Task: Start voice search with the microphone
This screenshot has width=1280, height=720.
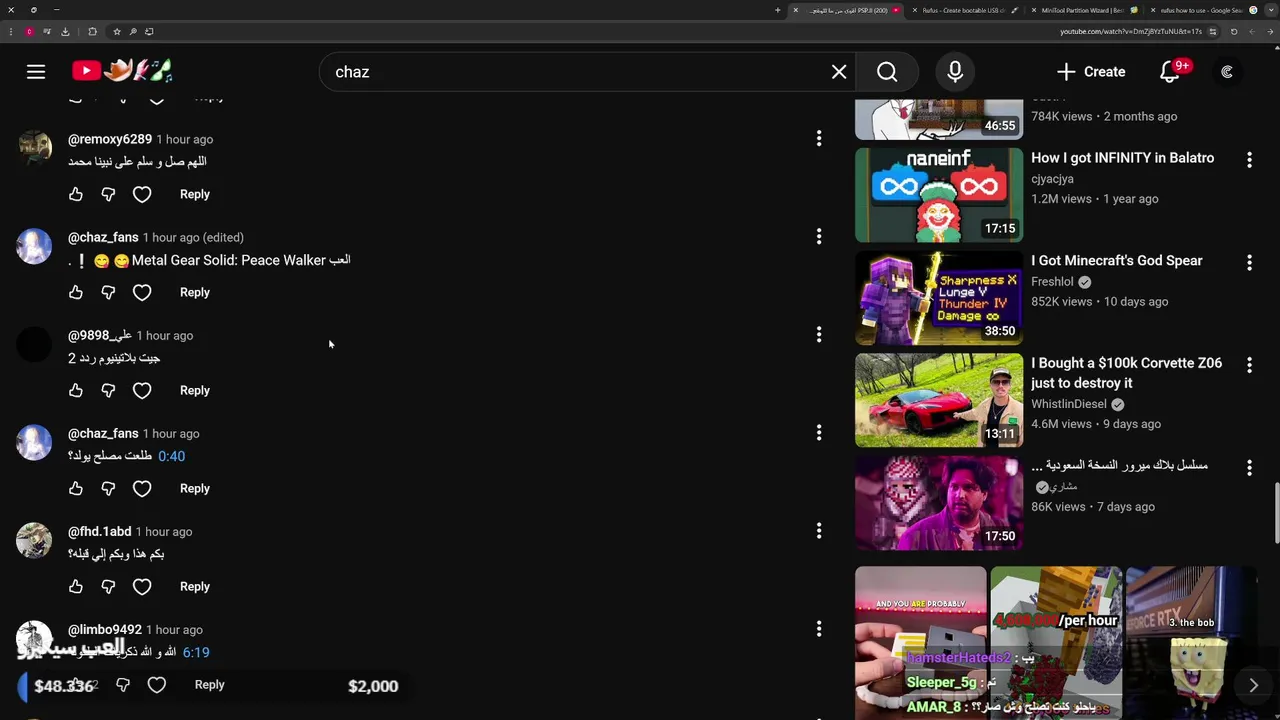Action: point(955,72)
